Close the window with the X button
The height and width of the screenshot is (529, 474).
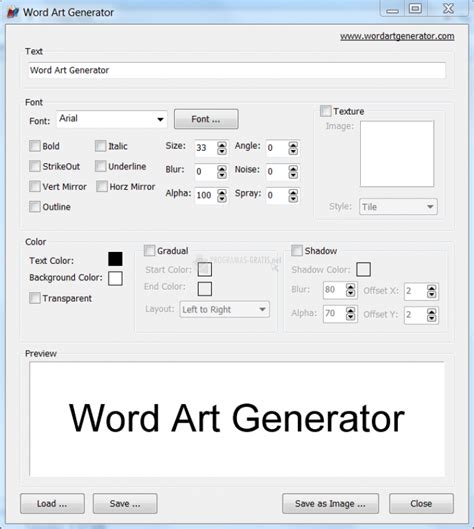448,8
